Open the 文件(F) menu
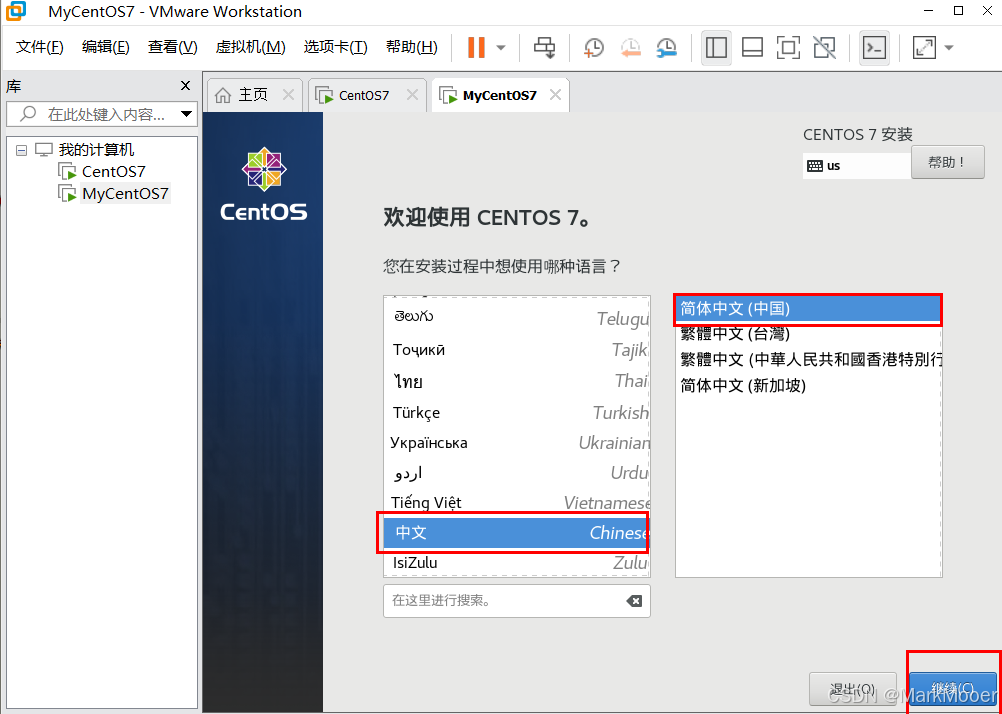 40,47
